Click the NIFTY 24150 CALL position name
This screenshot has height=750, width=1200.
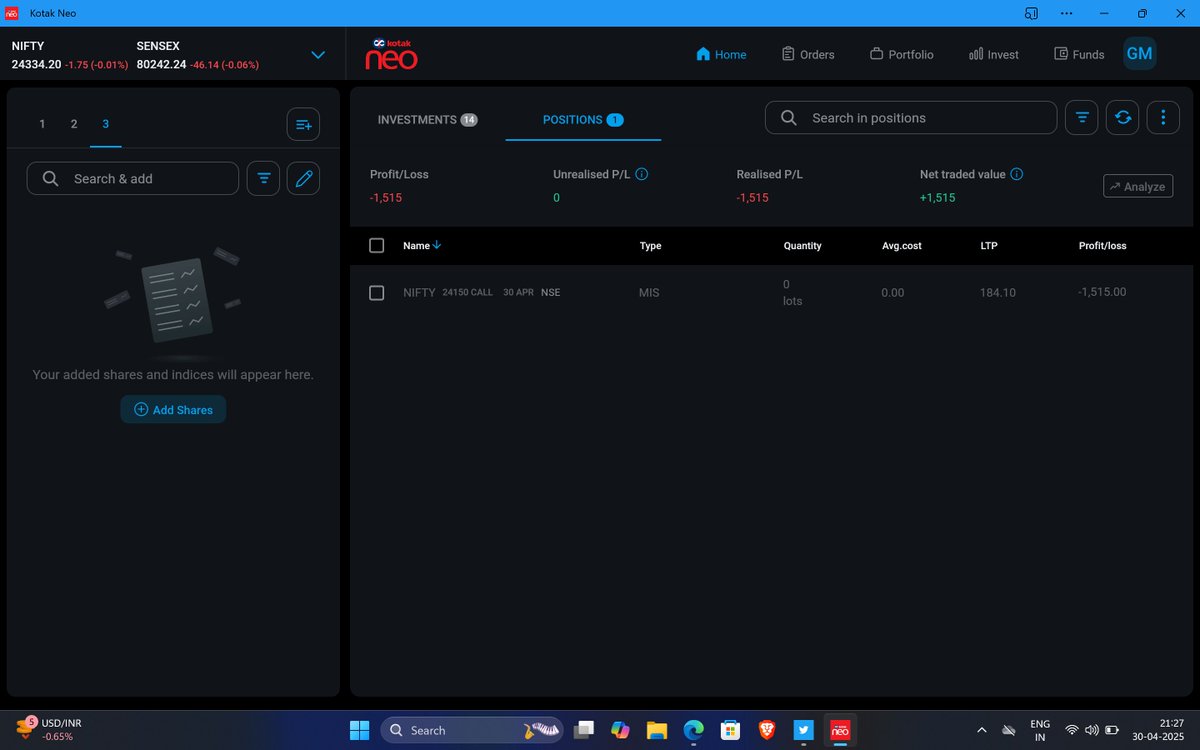481,293
